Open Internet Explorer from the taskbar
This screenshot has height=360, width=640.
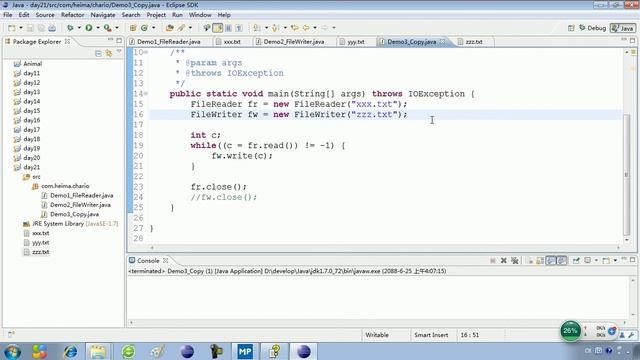click(70, 351)
